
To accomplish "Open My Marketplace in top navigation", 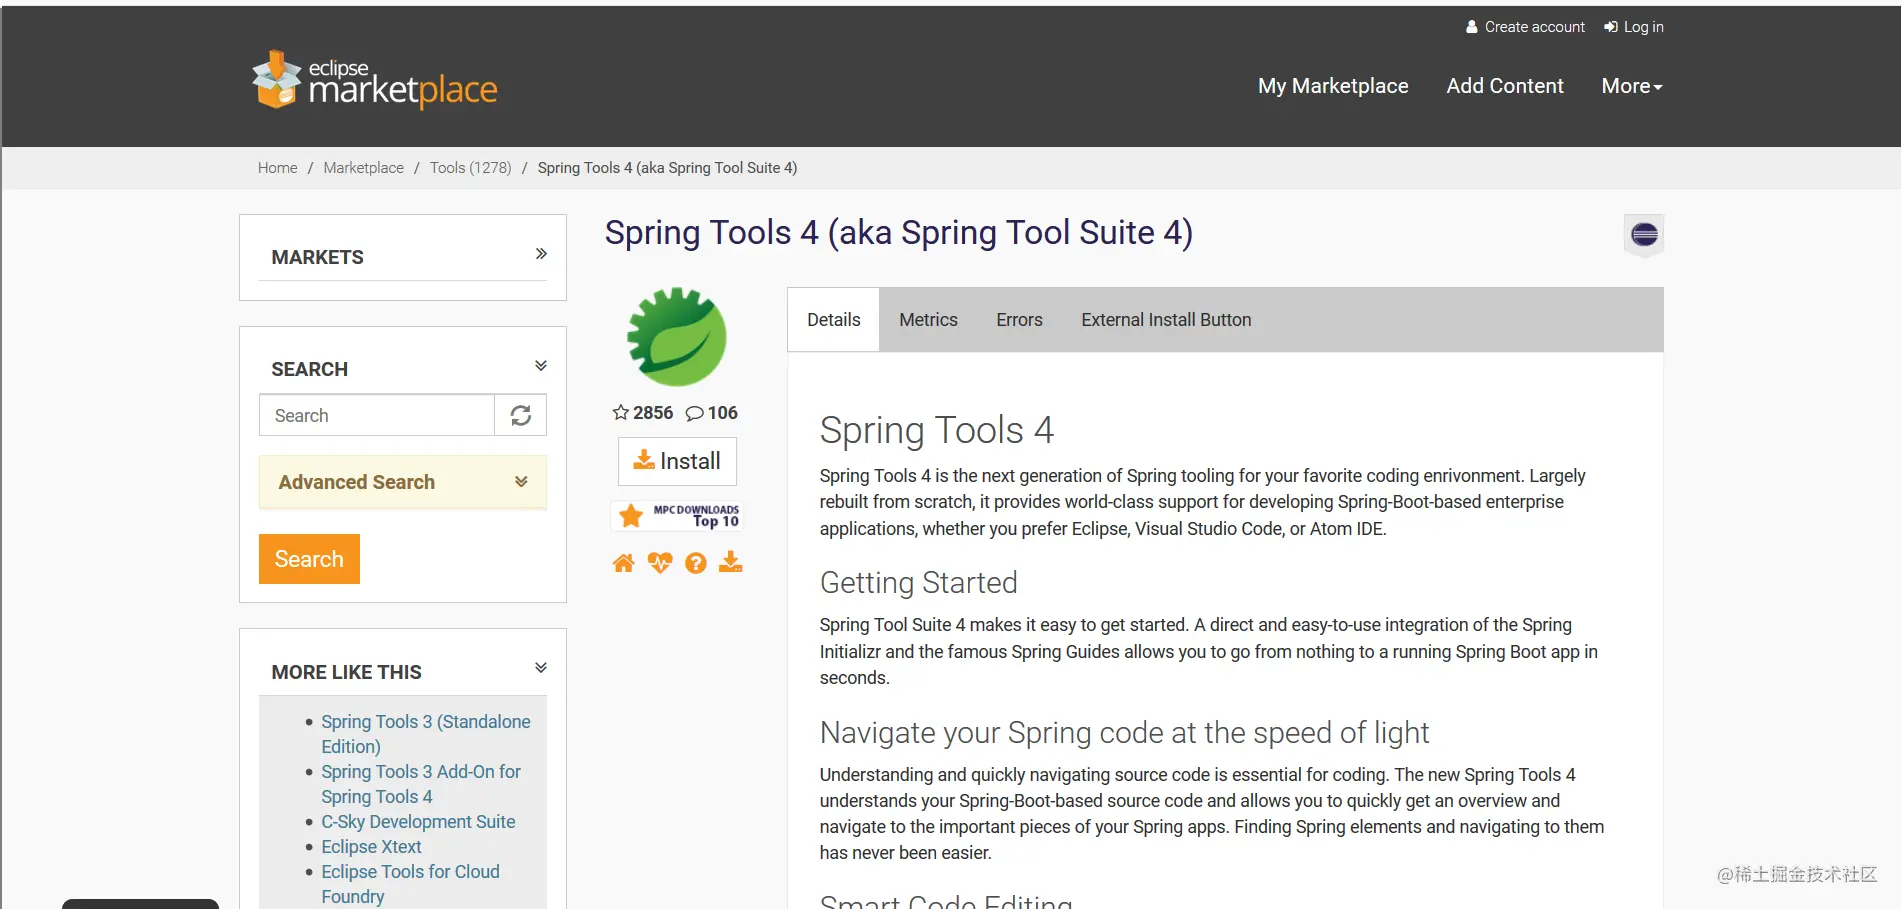I will [1333, 86].
